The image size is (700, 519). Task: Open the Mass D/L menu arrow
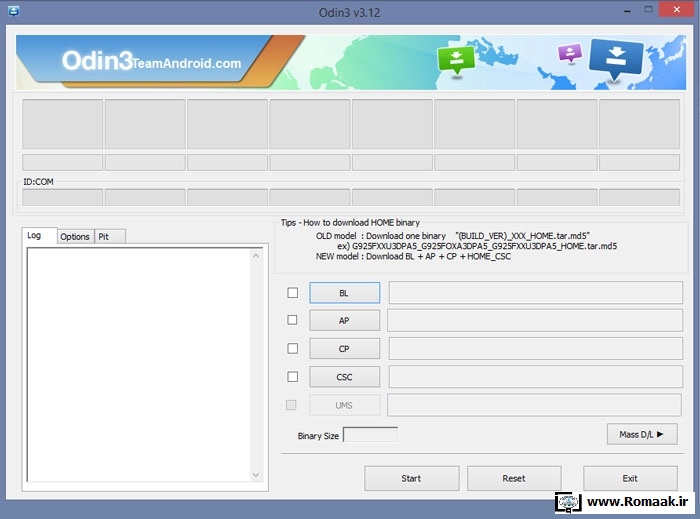[642, 434]
